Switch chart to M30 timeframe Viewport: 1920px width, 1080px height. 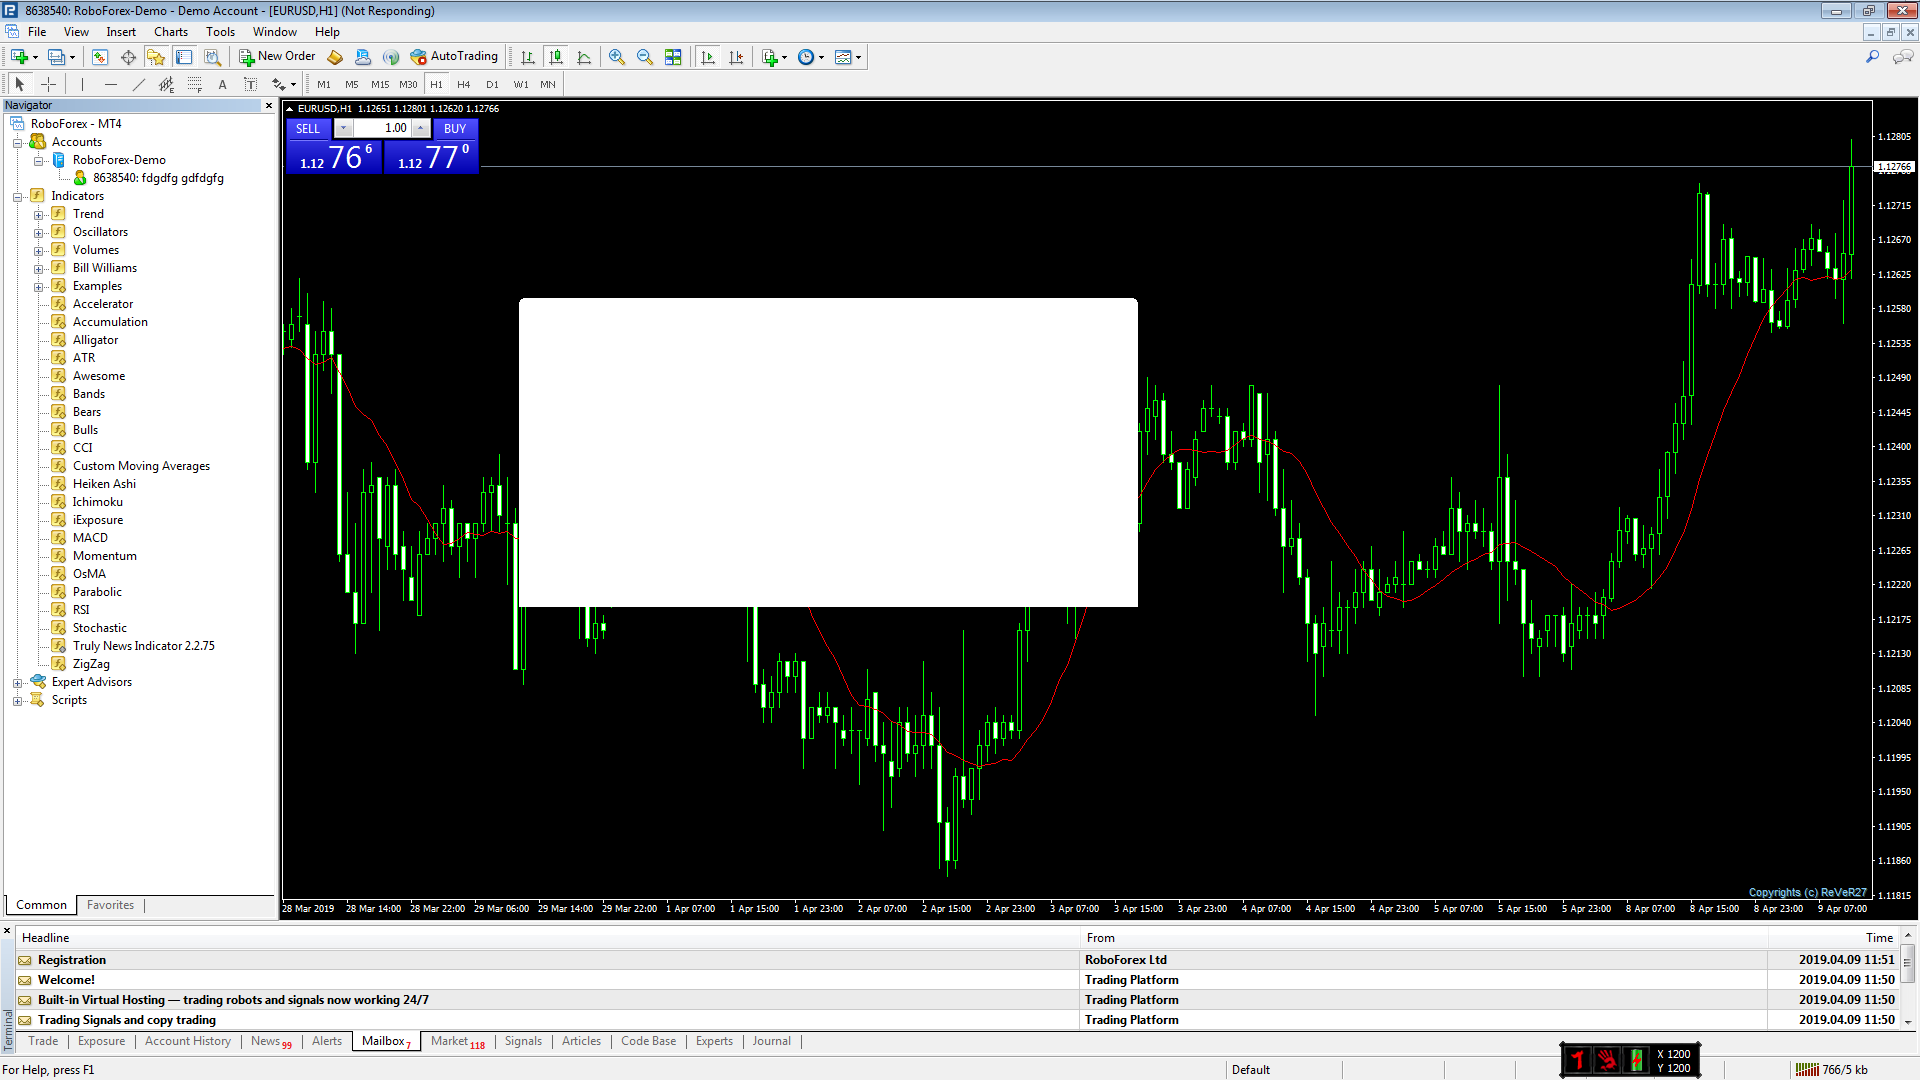click(x=408, y=84)
